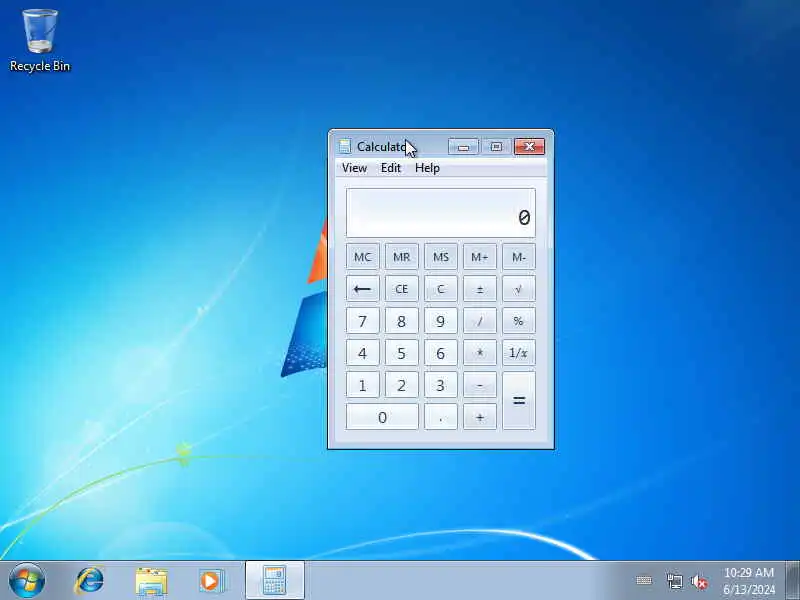
Task: Click the digit 9 key
Action: point(440,321)
